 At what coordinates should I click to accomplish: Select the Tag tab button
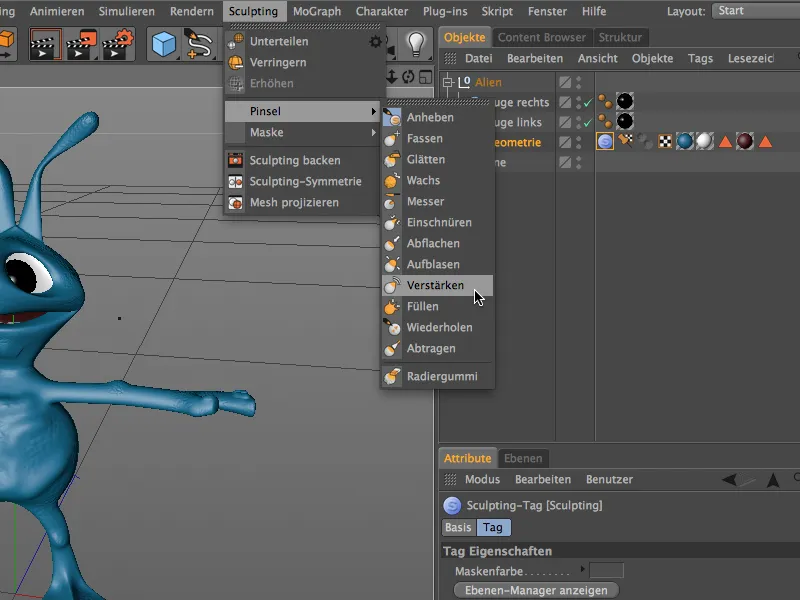[493, 528]
